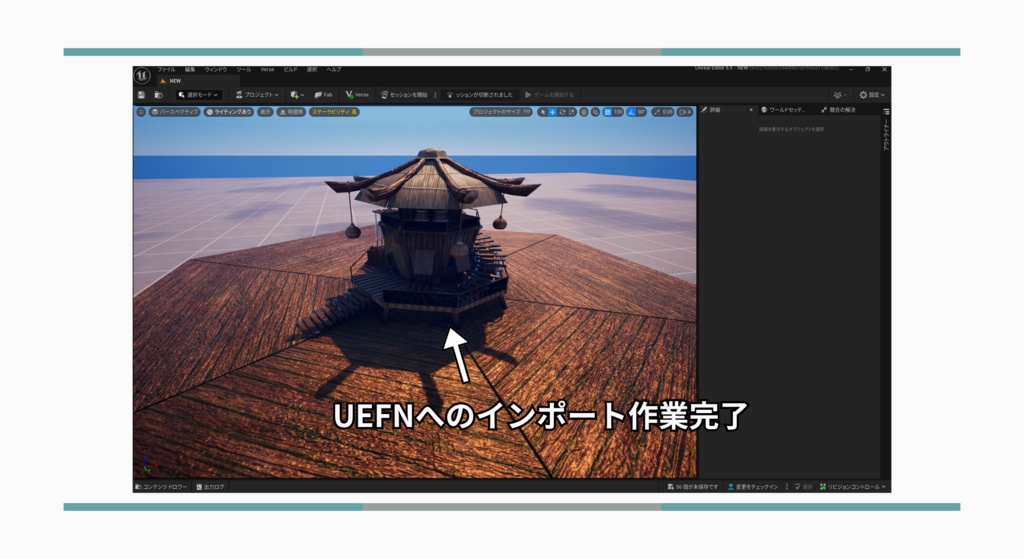Open camera speed 4 setting
1024x559 pixels.
(685, 112)
